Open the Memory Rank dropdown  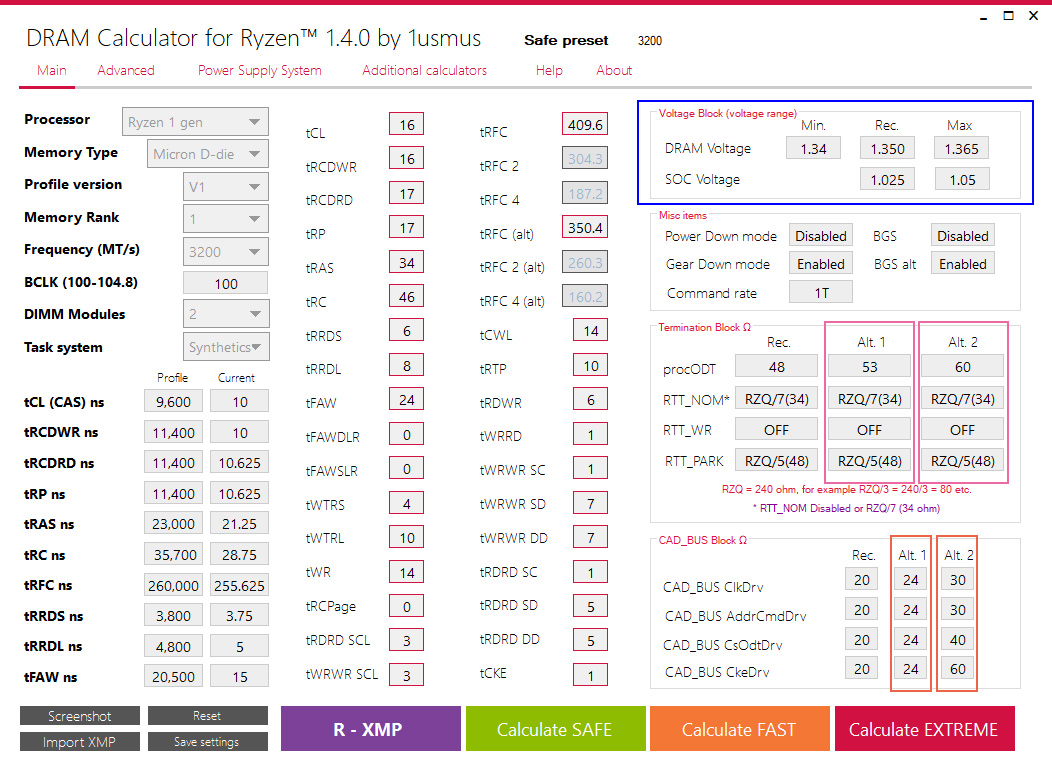click(225, 219)
